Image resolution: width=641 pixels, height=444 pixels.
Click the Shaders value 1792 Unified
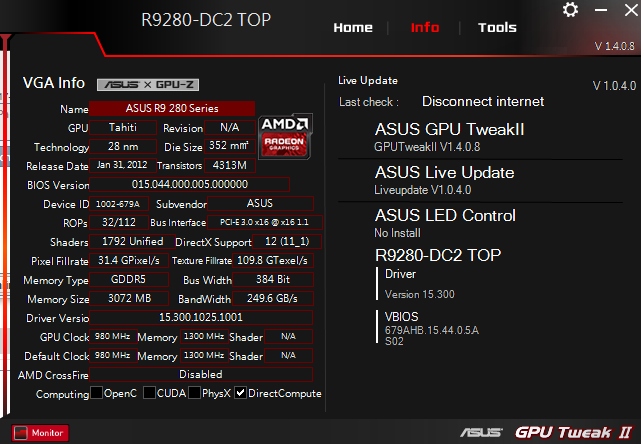132,242
